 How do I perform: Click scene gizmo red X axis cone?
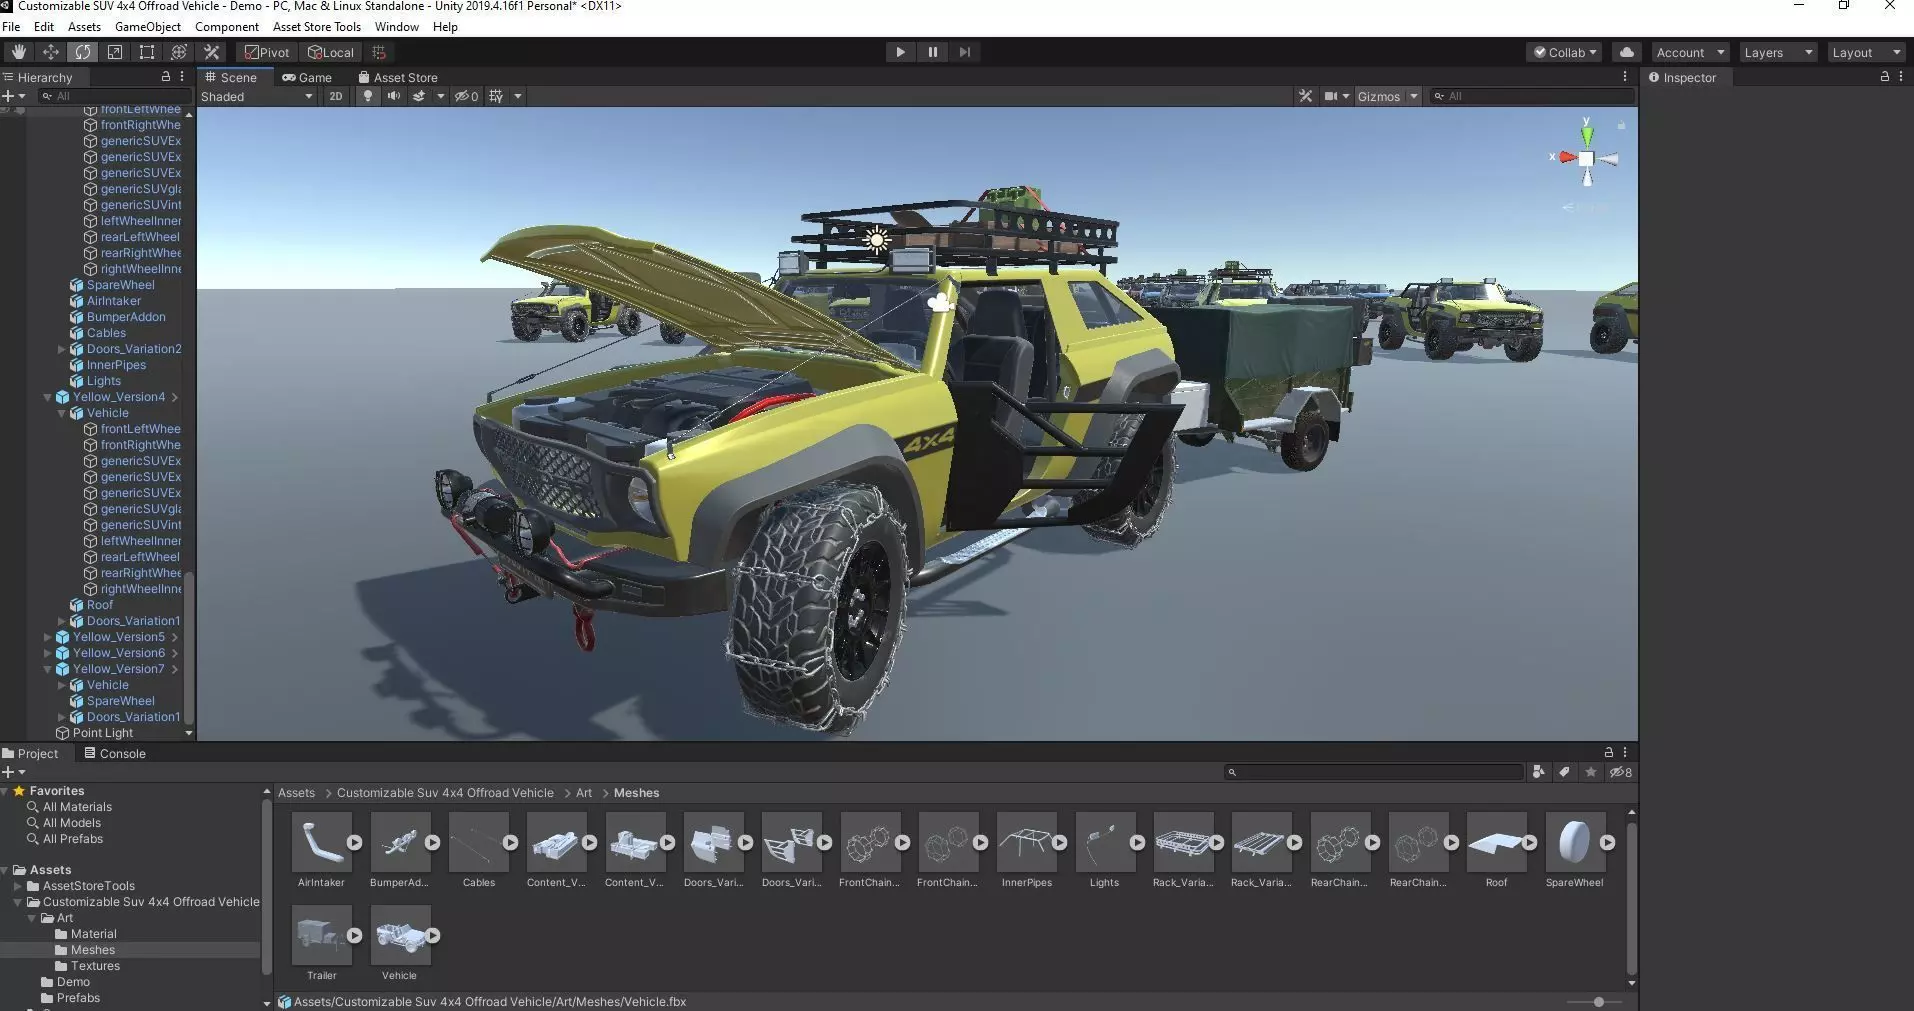point(1565,157)
